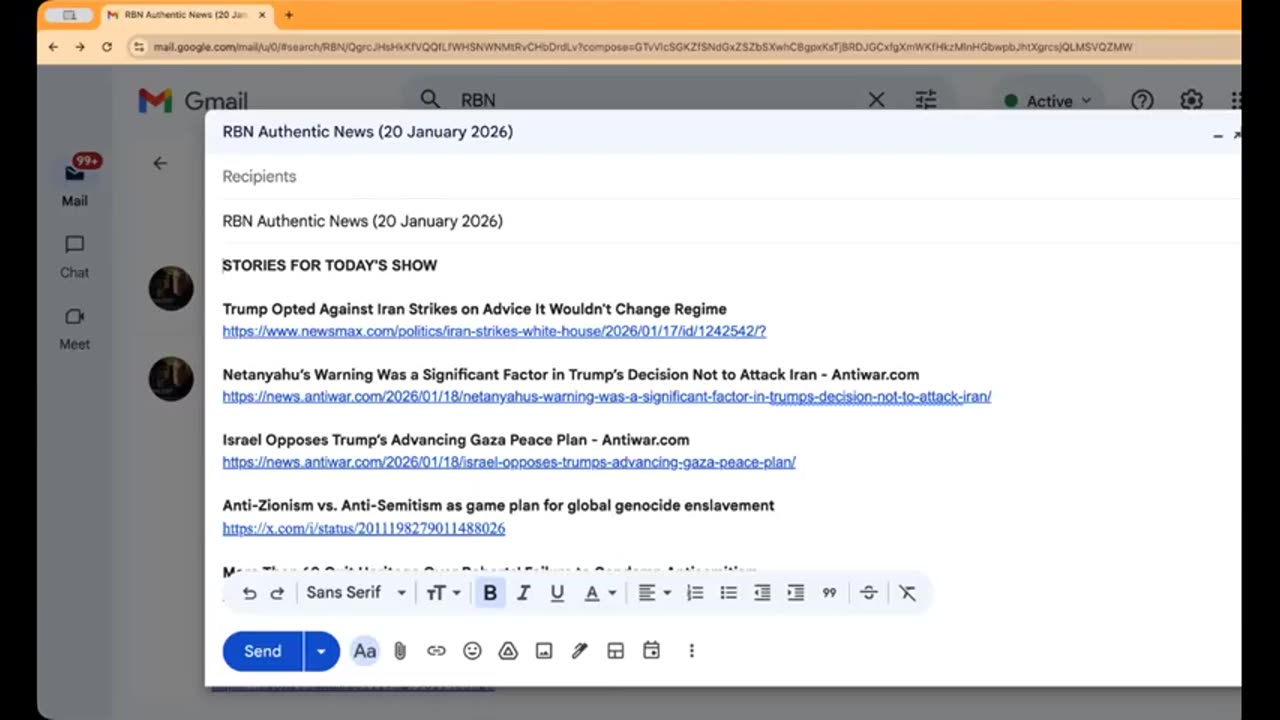Toggle formatting options (Aa) button
The width and height of the screenshot is (1280, 720).
[365, 651]
